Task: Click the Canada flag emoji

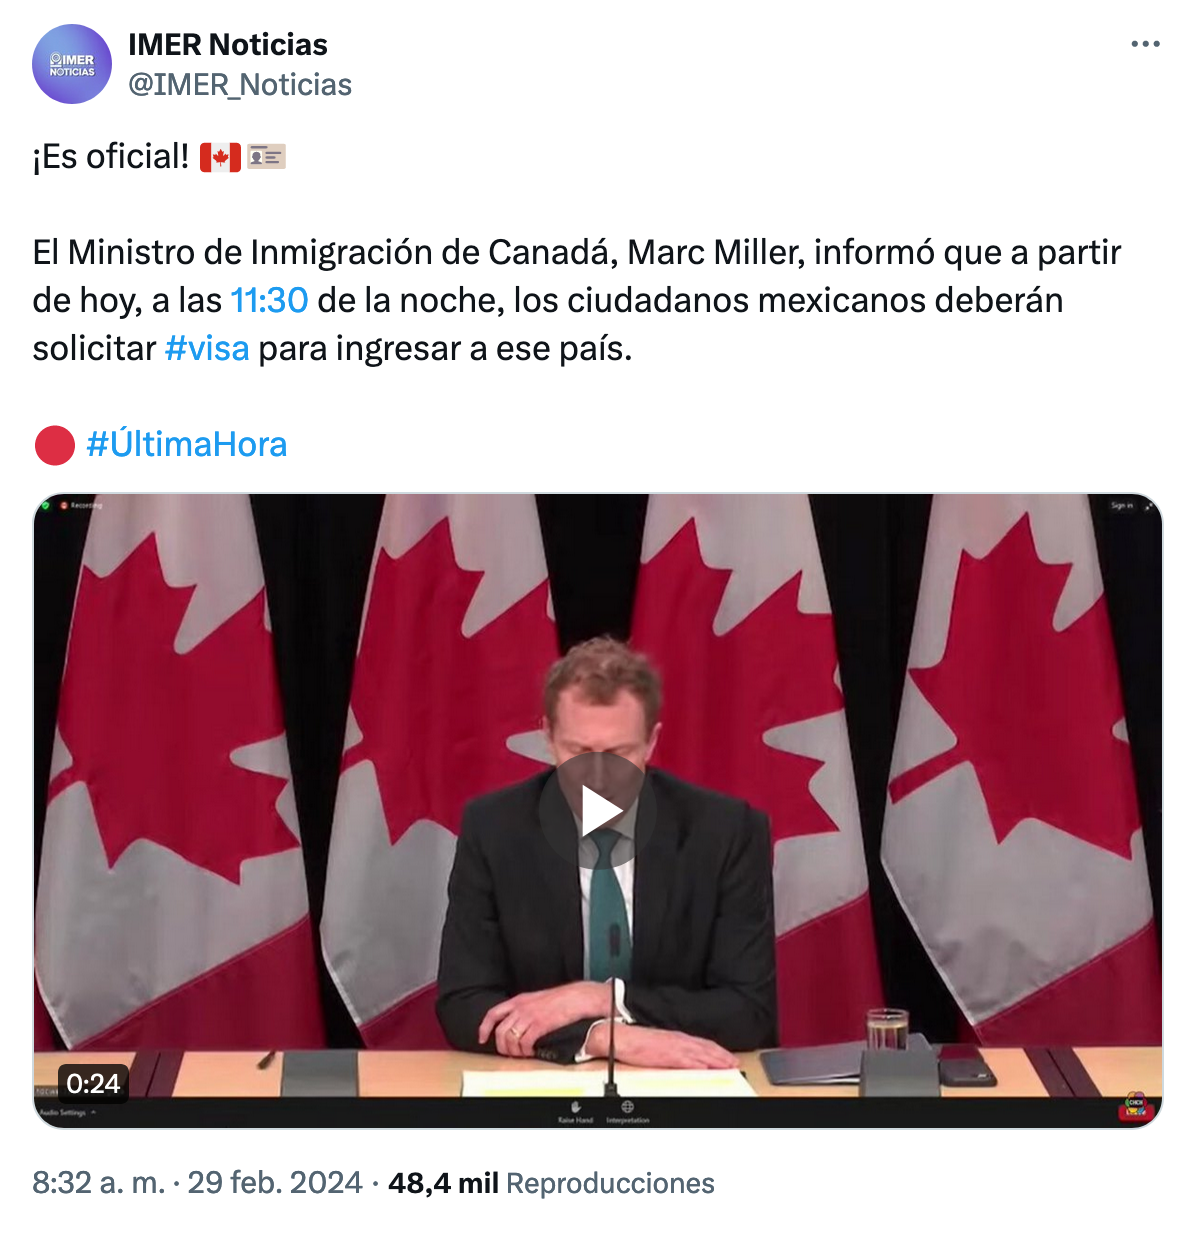Action: click(x=220, y=157)
